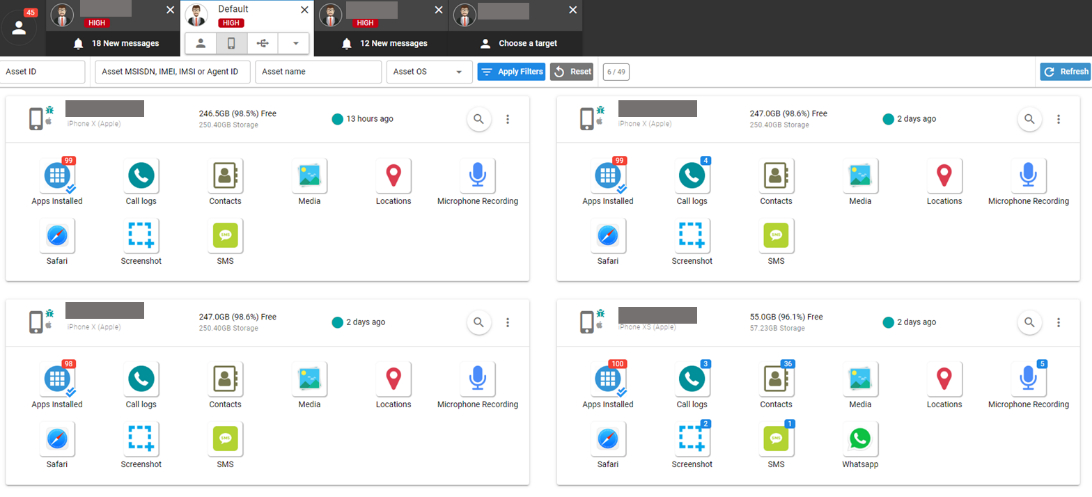
Task: Search the asset updated 13 hours ago
Action: [x=479, y=119]
